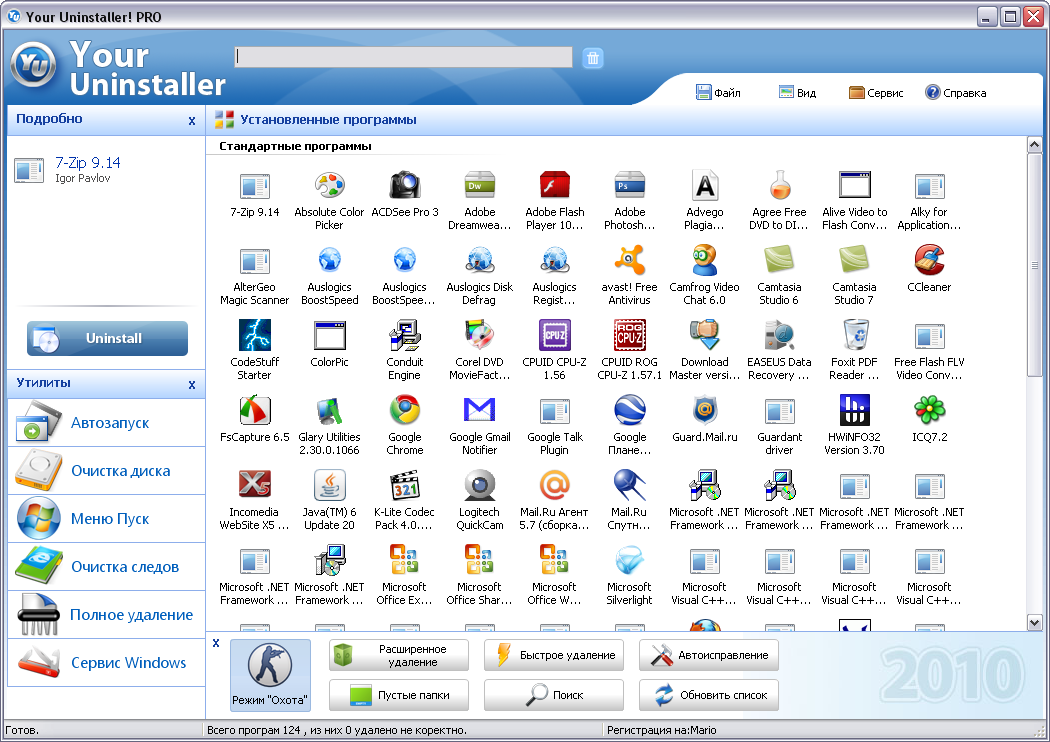The width and height of the screenshot is (1050, 742).
Task: Select Absolute Color Picker icon
Action: 329,186
